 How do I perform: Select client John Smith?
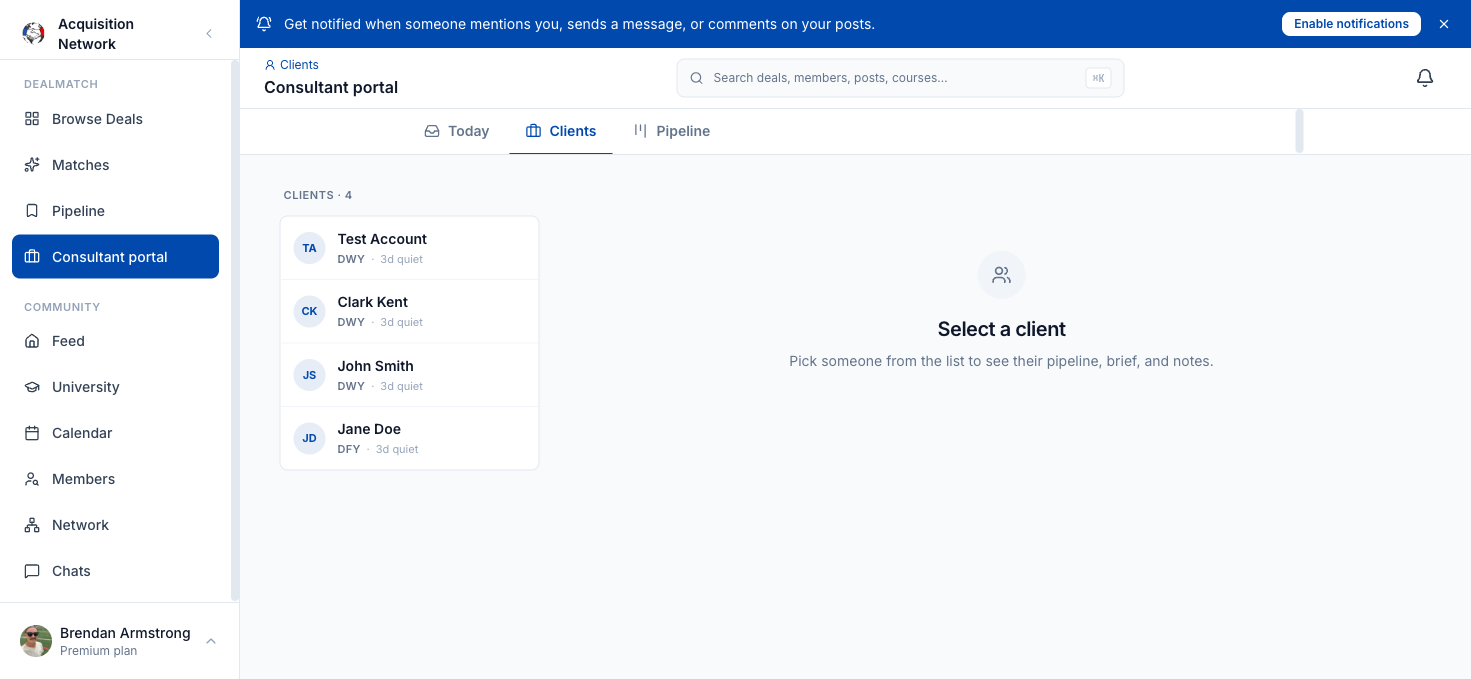click(410, 375)
